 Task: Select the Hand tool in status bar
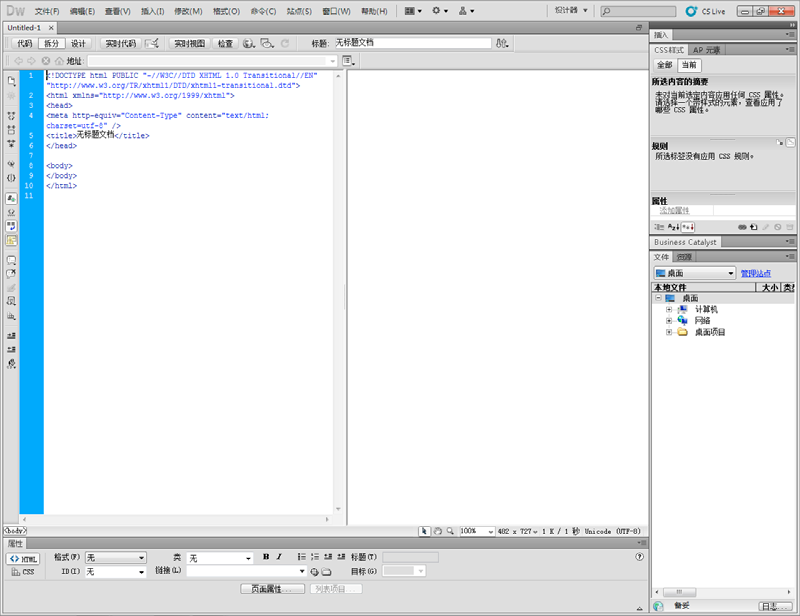(438, 531)
